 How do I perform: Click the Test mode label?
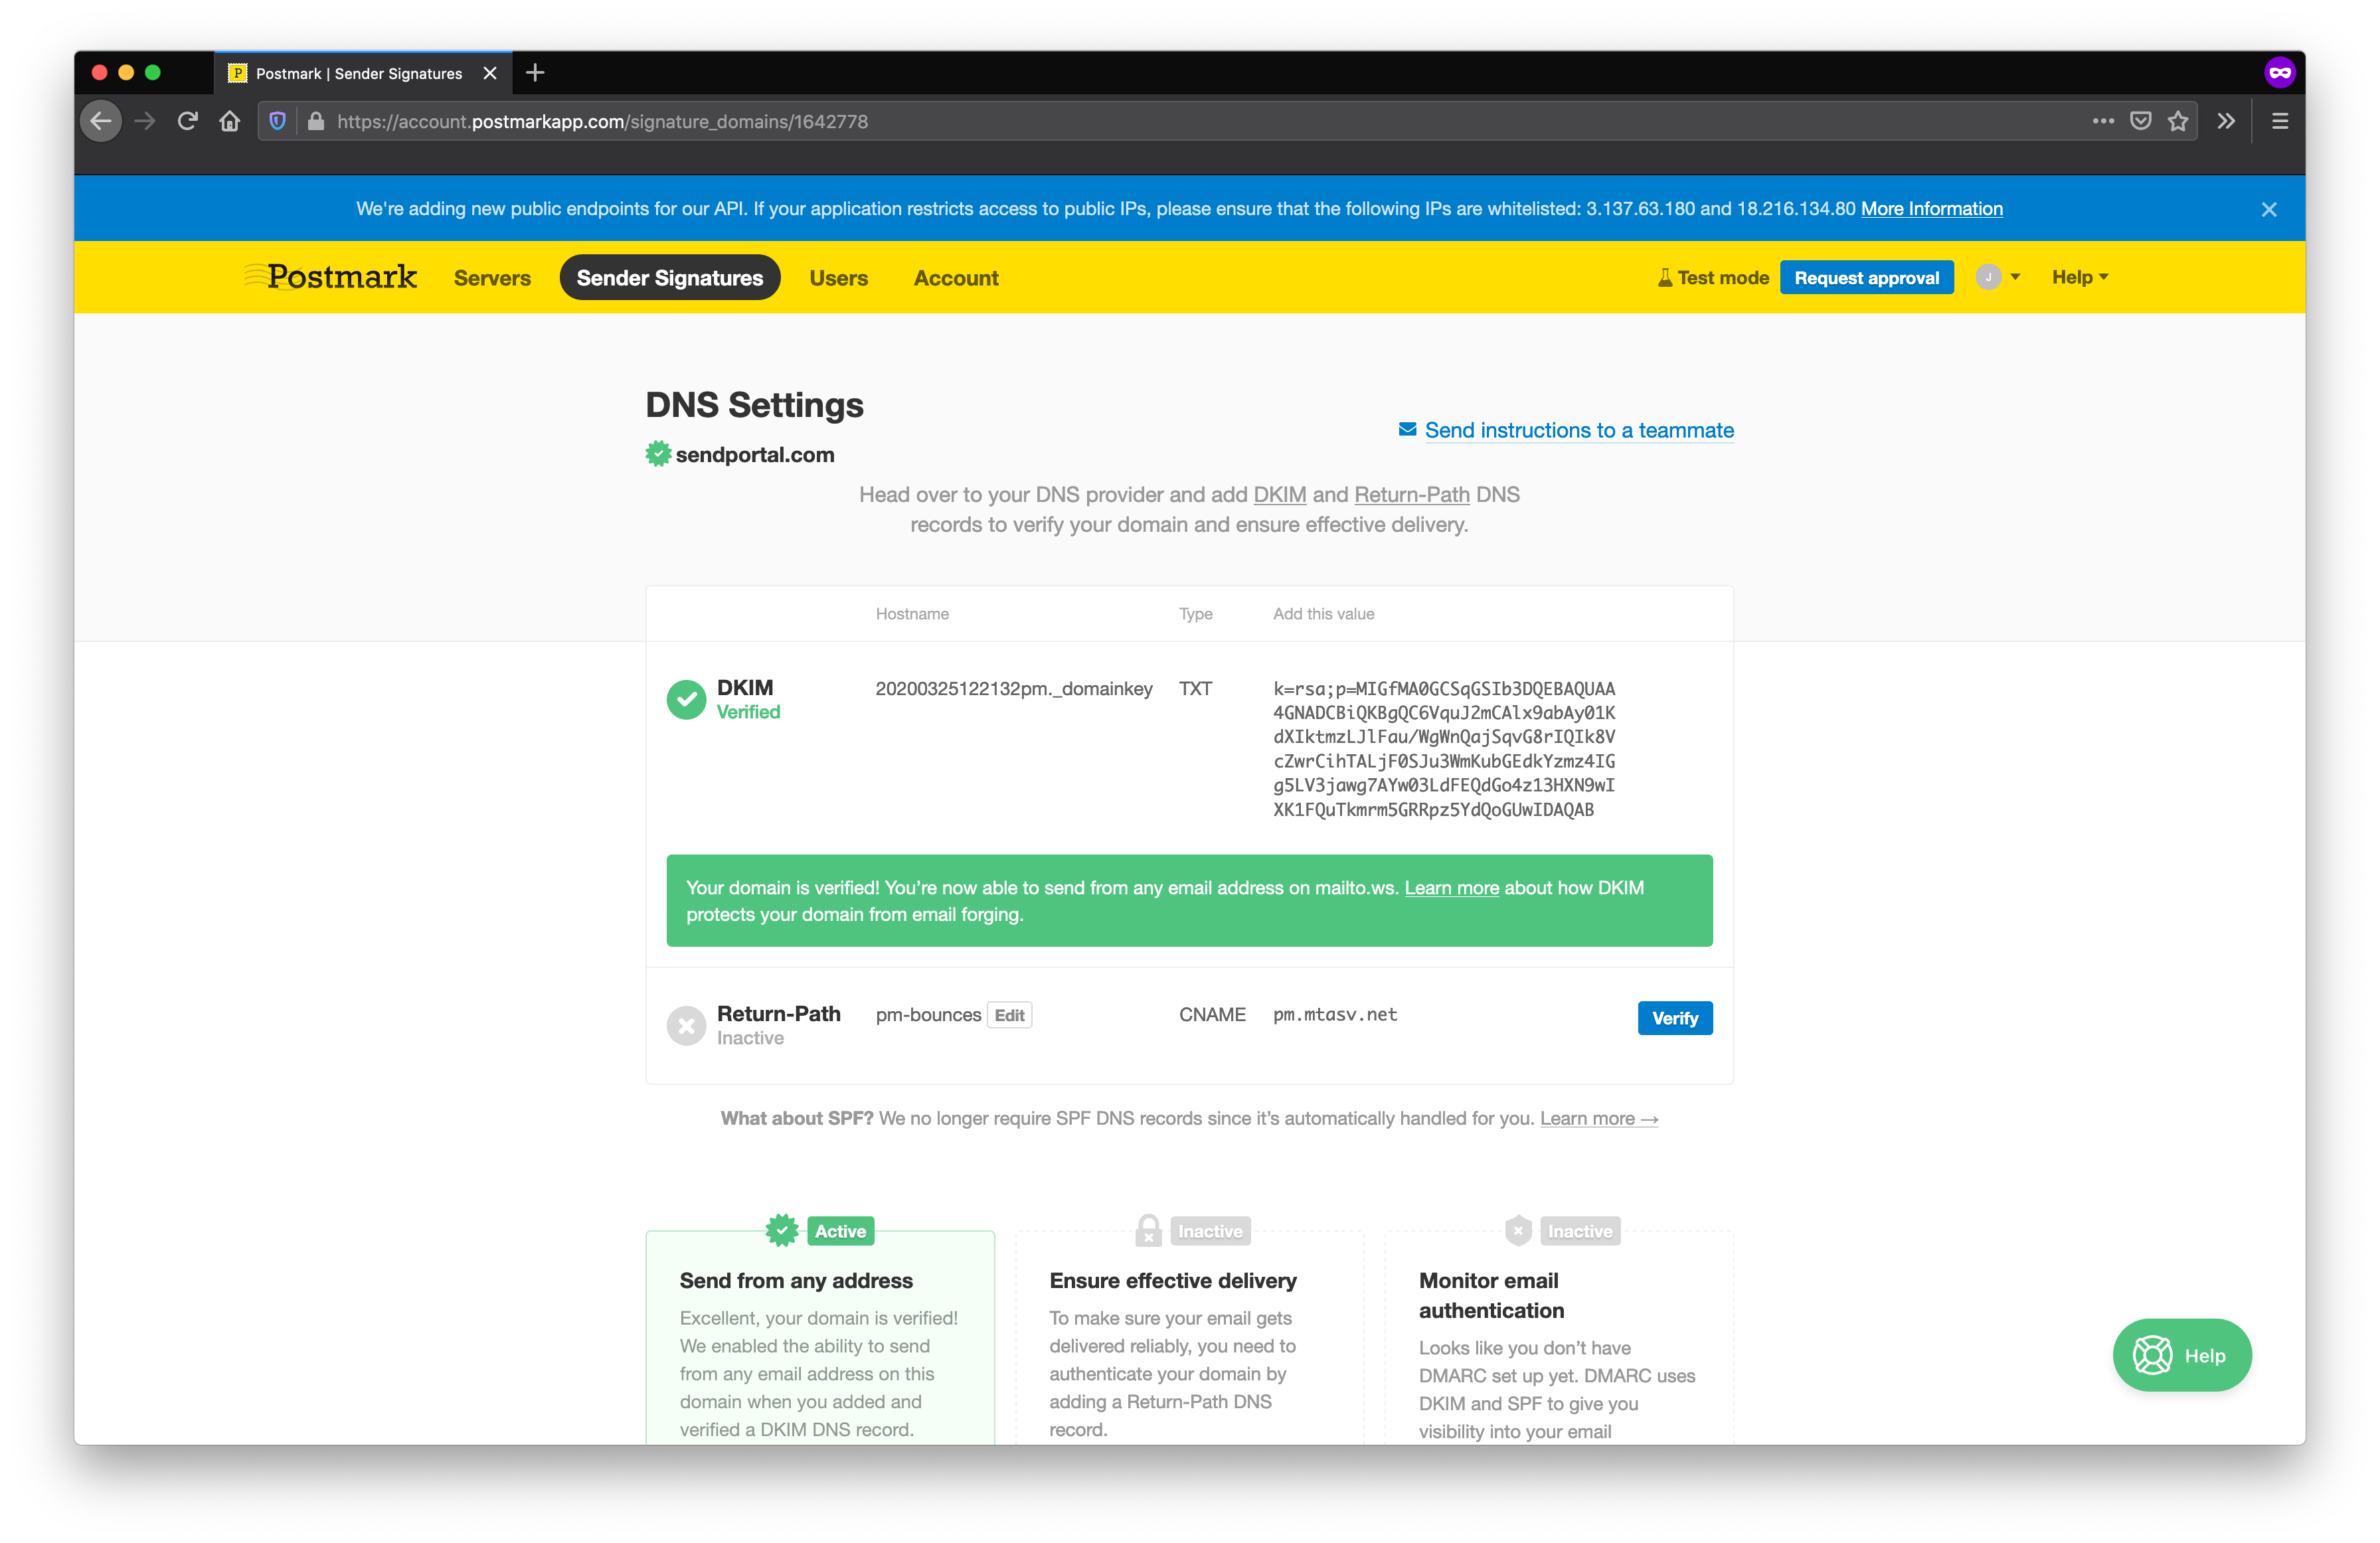pyautogui.click(x=1722, y=278)
